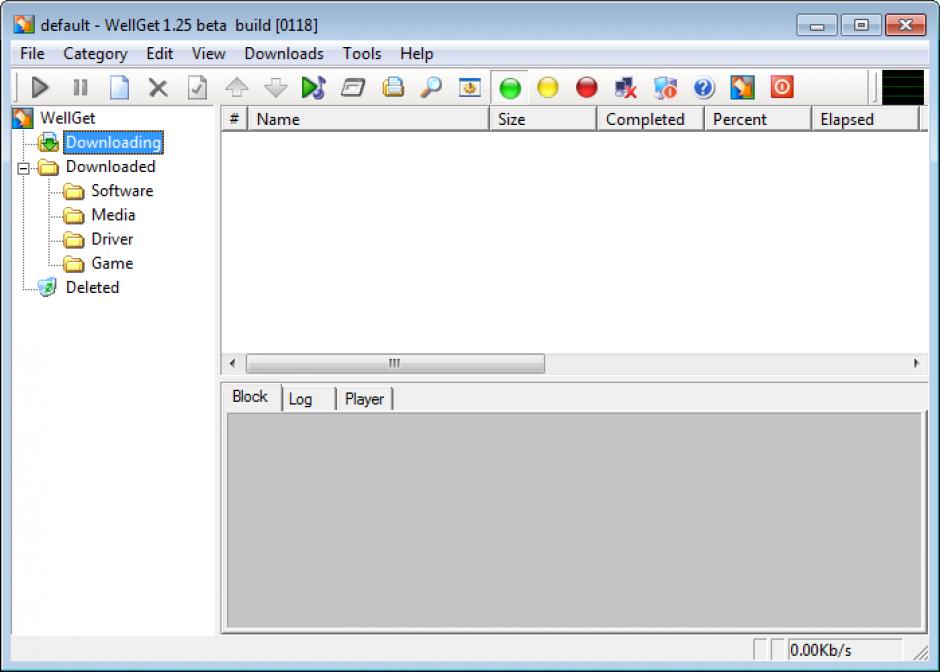Click the Delete X toolbar icon
The width and height of the screenshot is (940, 672).
click(x=158, y=88)
